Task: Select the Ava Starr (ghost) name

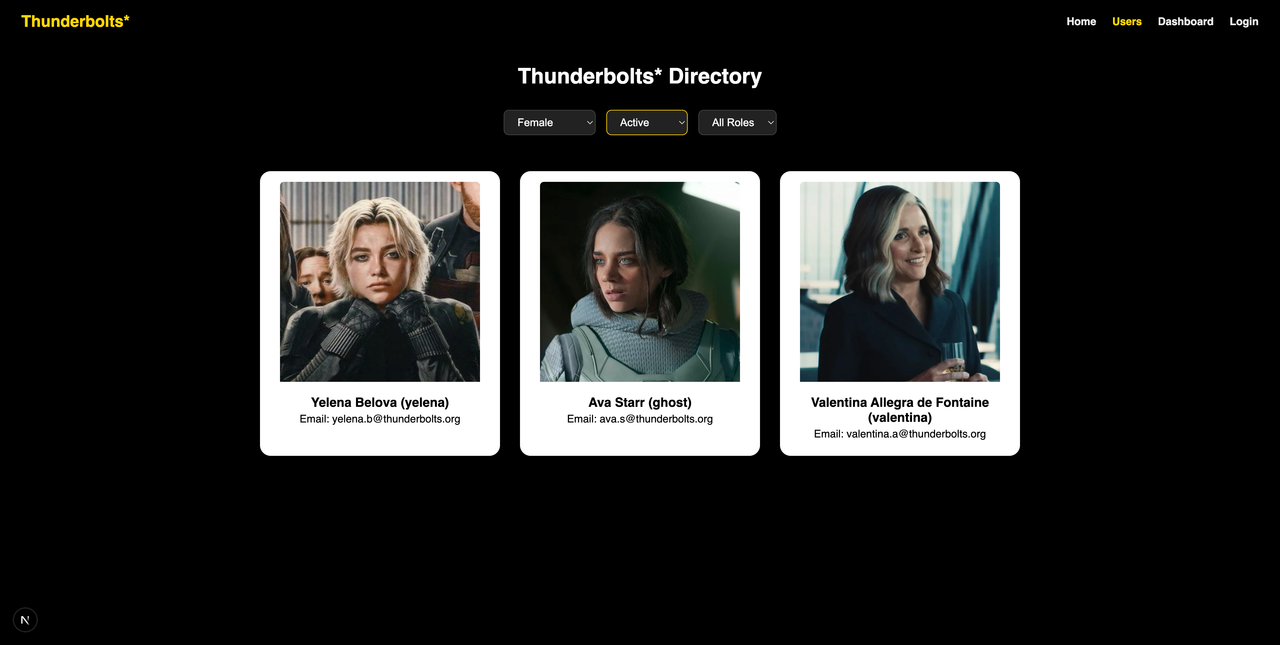Action: coord(640,403)
